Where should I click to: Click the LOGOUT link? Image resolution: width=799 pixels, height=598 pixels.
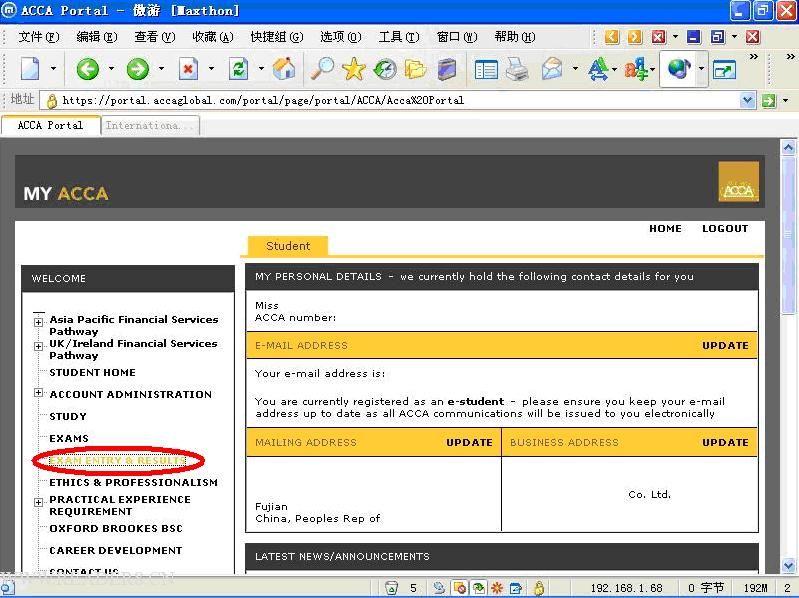tap(725, 229)
